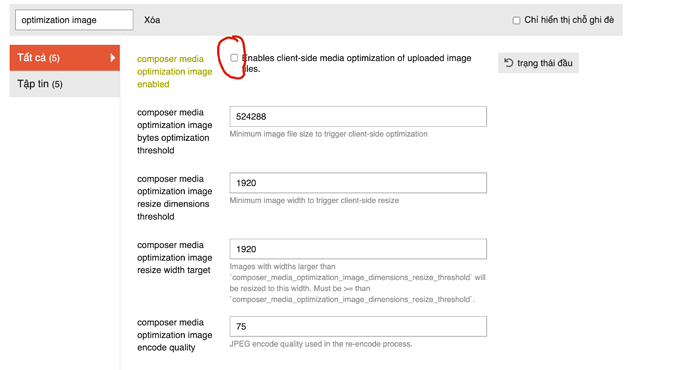Click 'resize dimensions threshold' setting label
This screenshot has width=690, height=370.
click(x=175, y=198)
